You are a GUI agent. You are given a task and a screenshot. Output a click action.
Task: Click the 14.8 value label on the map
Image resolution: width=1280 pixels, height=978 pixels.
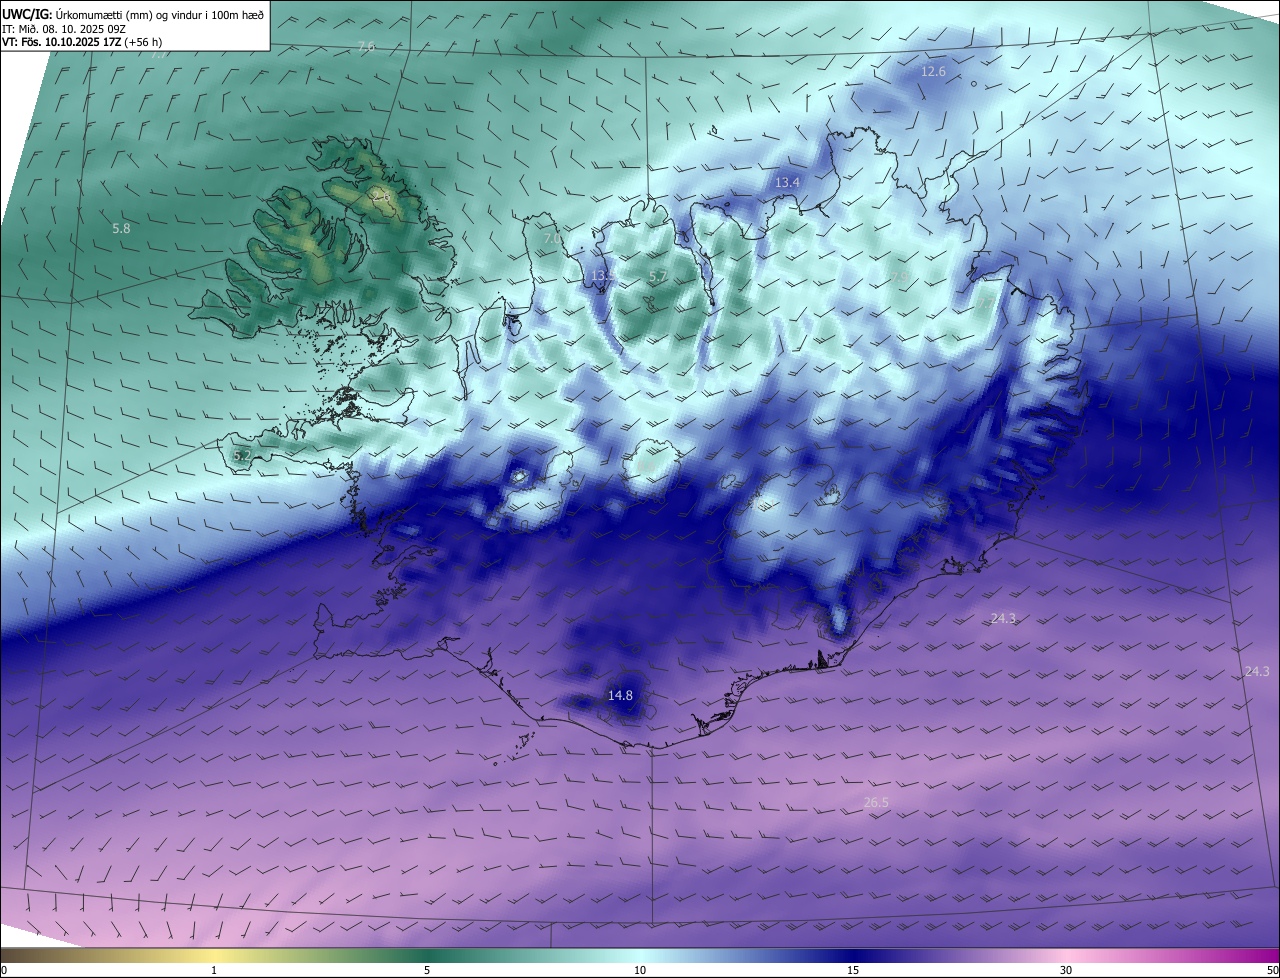click(620, 695)
